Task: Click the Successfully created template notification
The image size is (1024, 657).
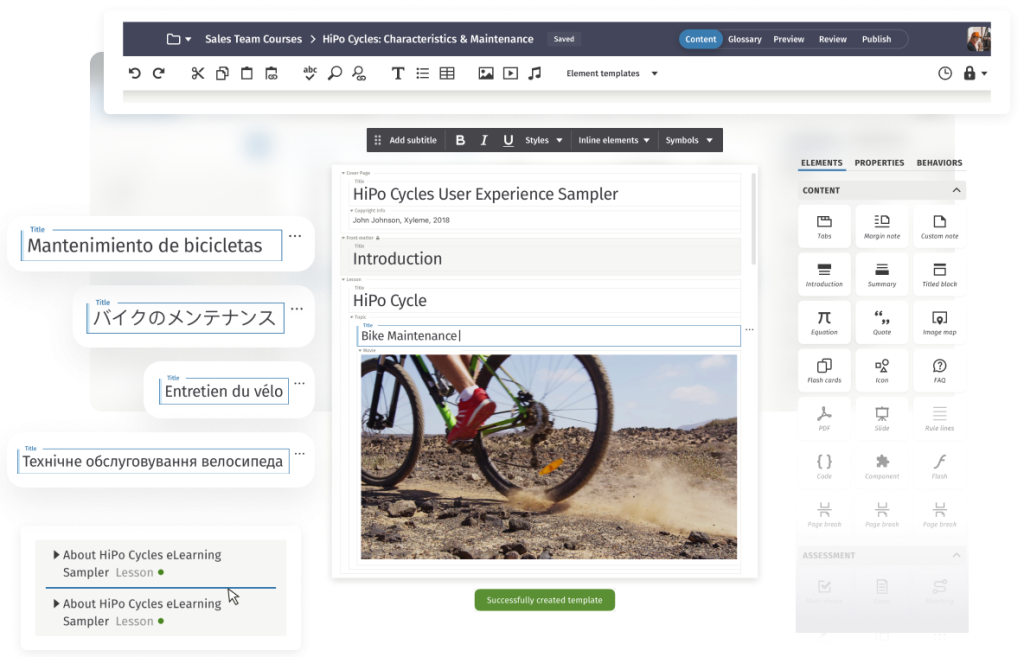Action: click(x=544, y=600)
